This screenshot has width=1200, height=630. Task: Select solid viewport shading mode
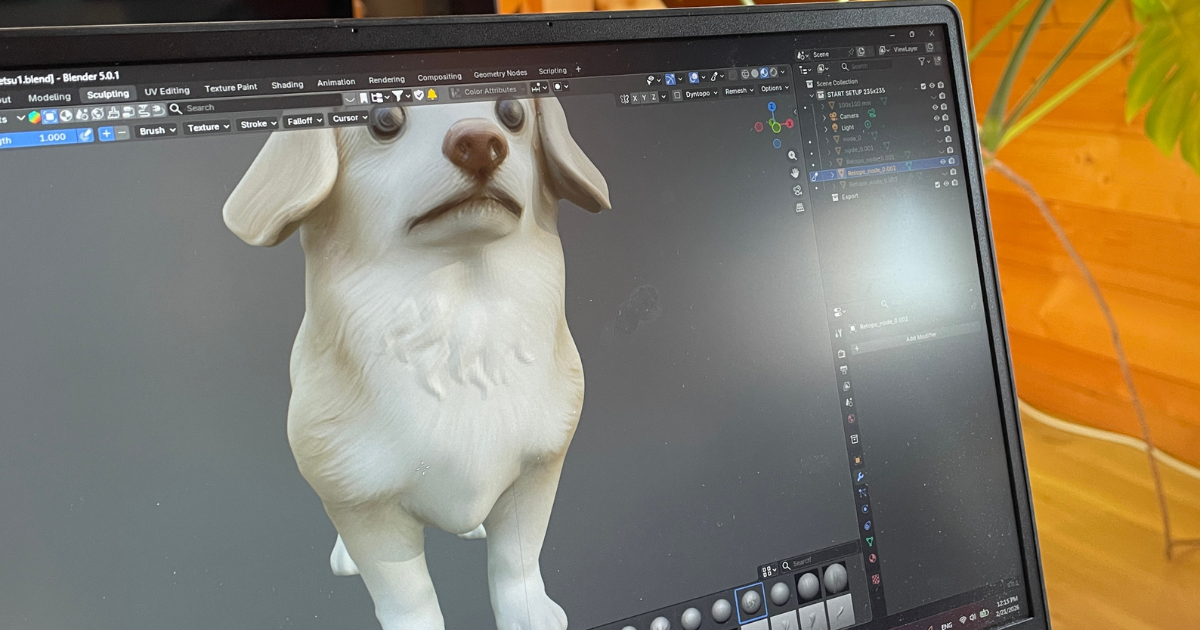755,74
